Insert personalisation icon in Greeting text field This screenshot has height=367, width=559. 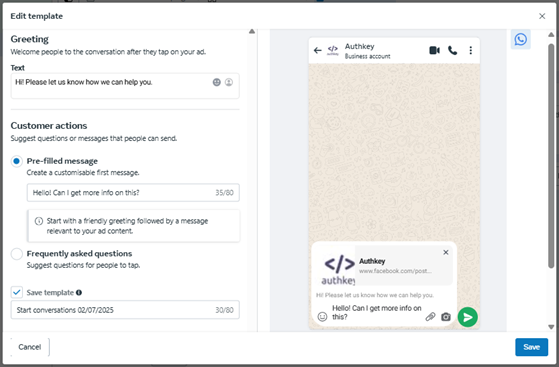tap(229, 82)
